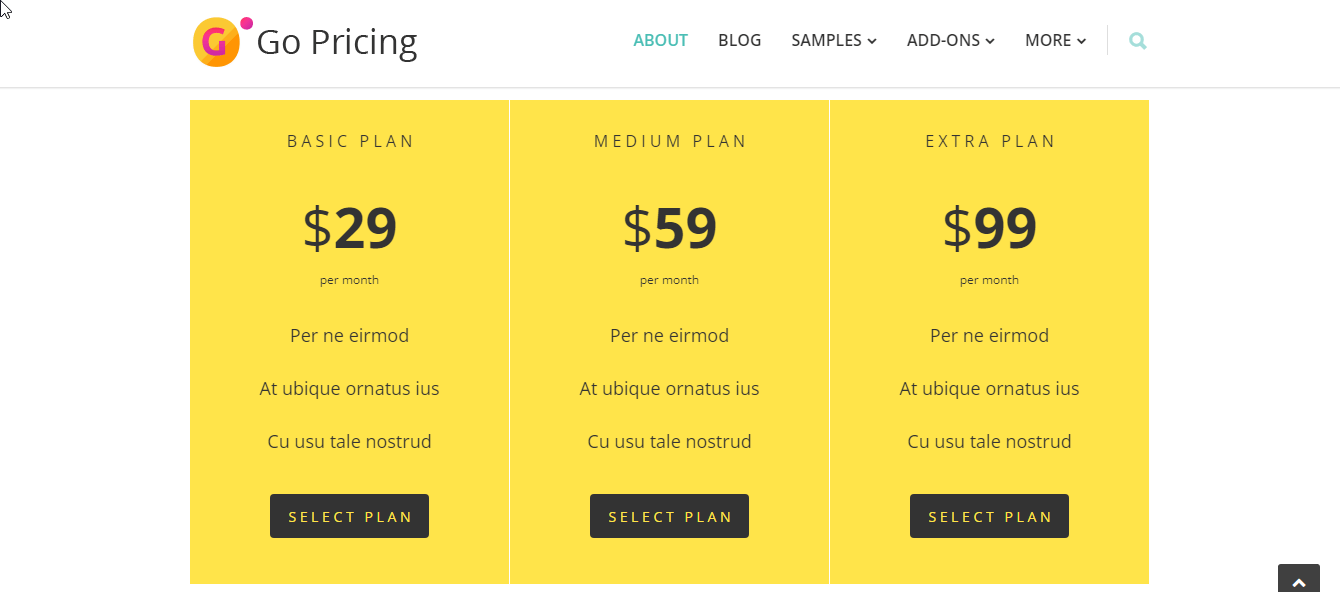Click the Go Pricing site title text
This screenshot has width=1340, height=592.
(337, 42)
